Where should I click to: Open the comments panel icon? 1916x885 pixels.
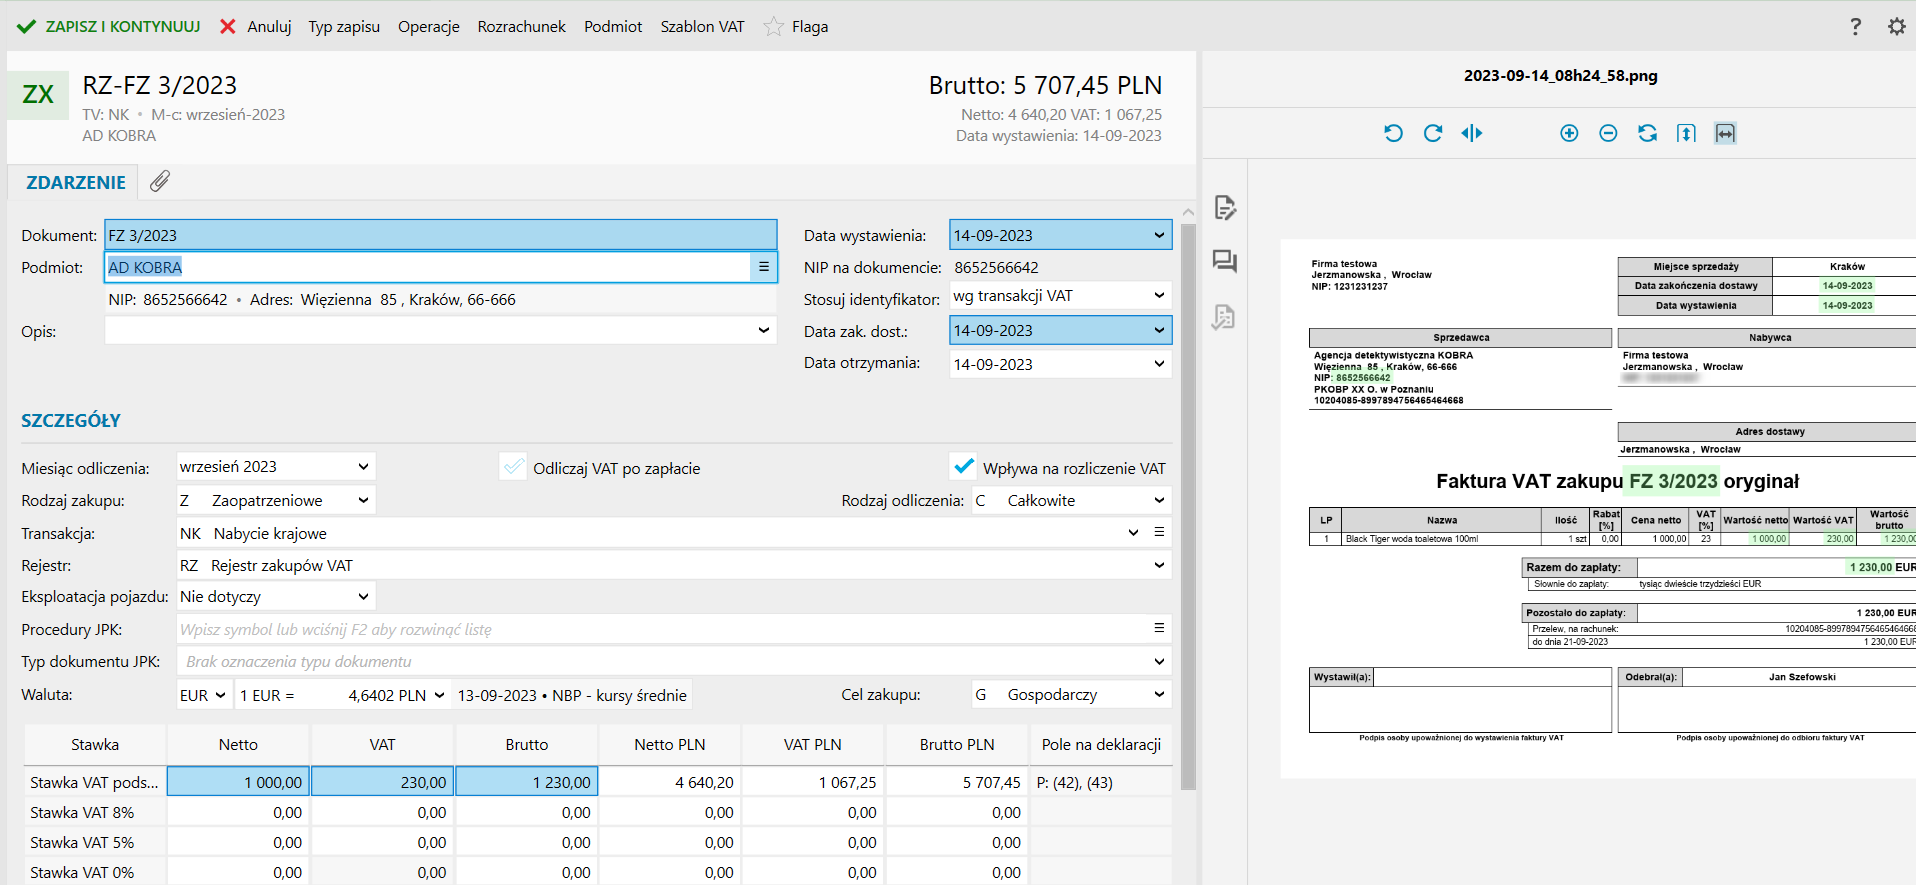[x=1224, y=262]
